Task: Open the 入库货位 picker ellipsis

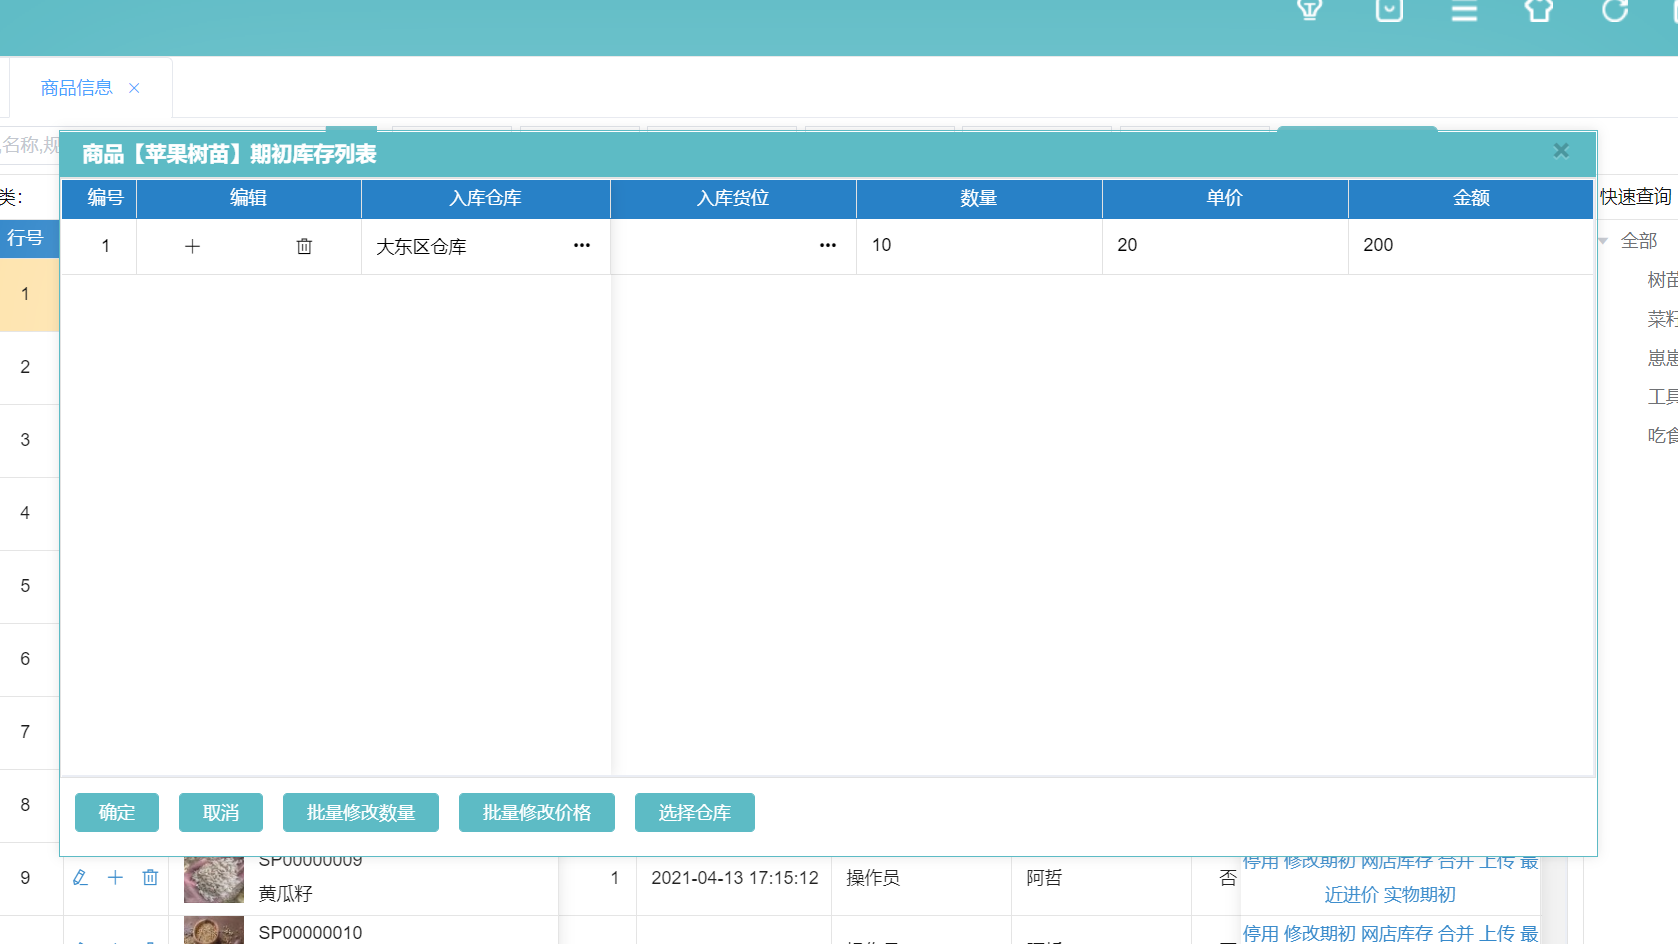Action: (x=828, y=245)
